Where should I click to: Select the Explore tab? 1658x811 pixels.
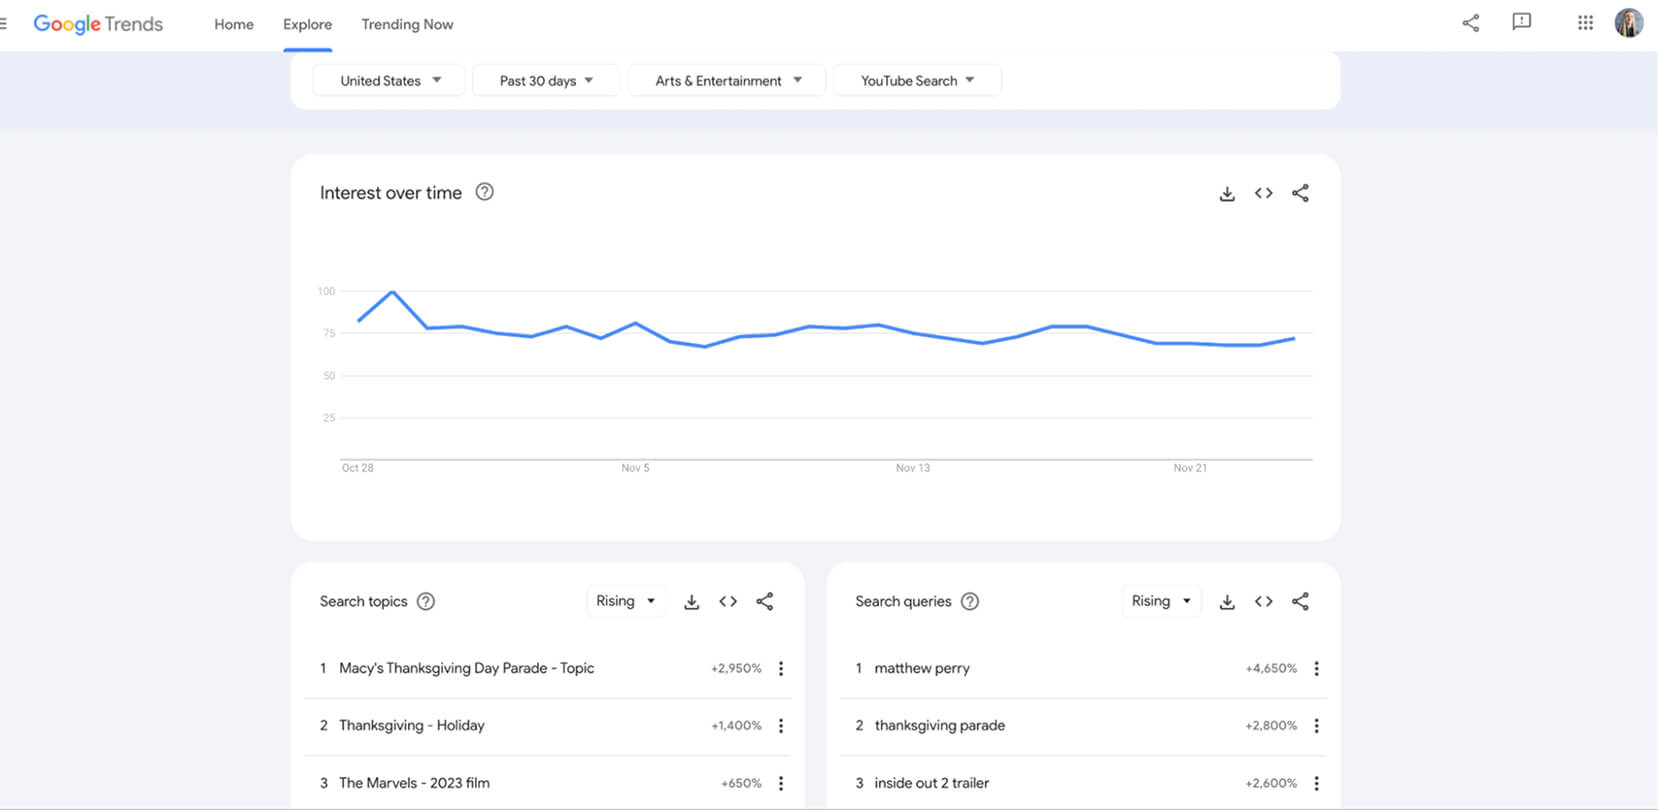point(307,24)
